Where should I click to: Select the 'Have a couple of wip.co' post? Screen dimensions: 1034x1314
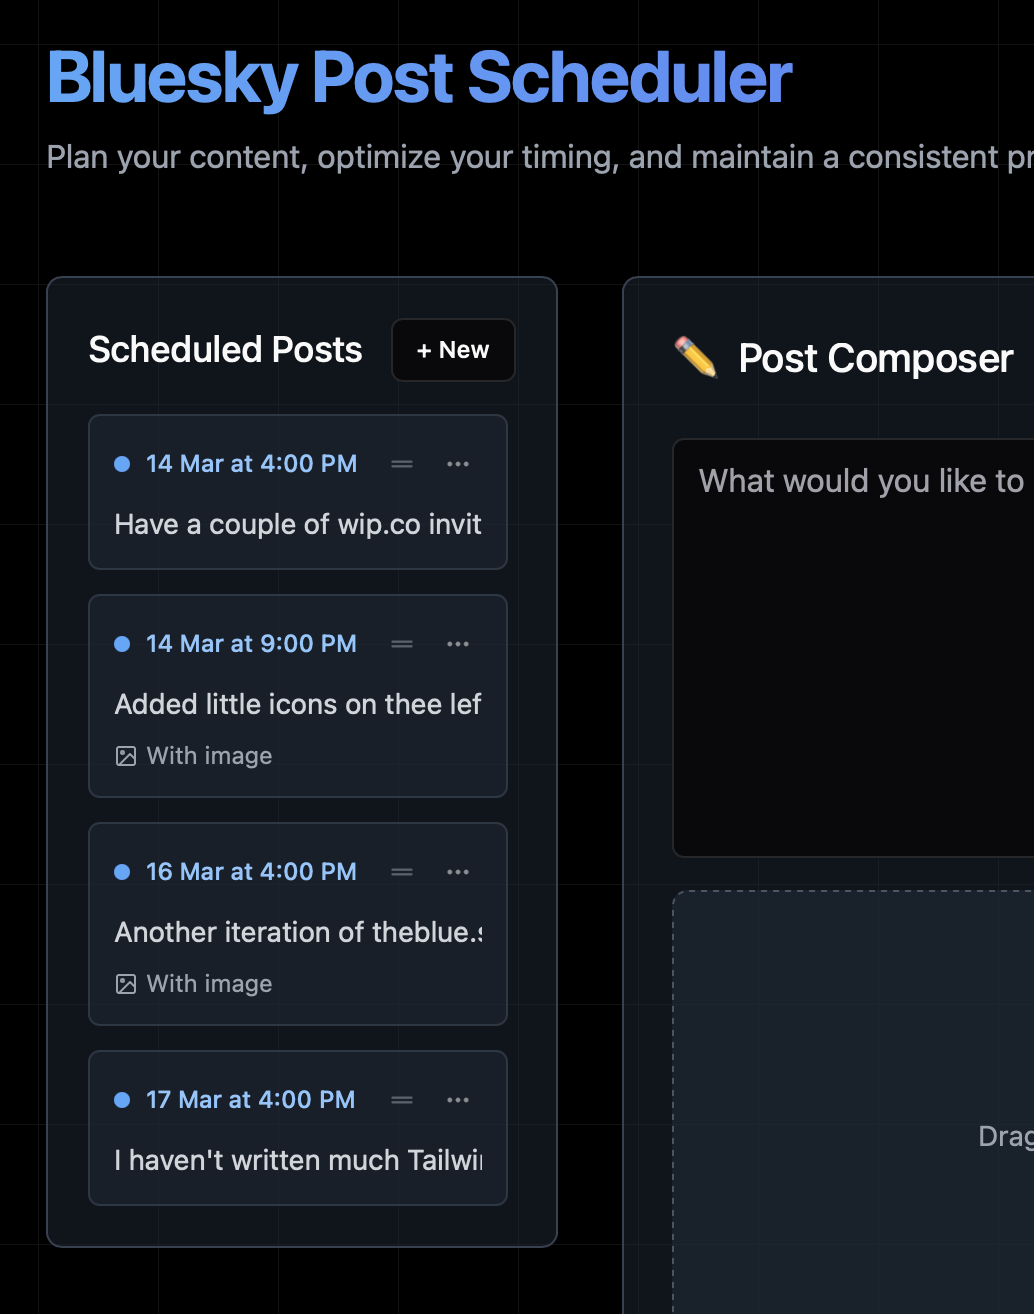pos(298,492)
